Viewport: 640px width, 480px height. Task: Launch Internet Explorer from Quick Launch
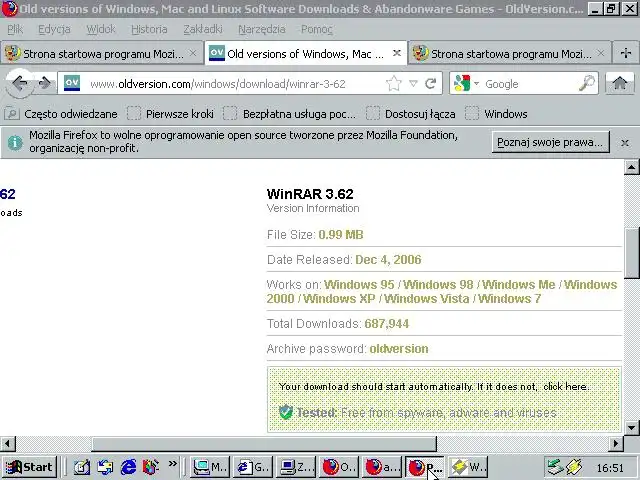pos(128,467)
